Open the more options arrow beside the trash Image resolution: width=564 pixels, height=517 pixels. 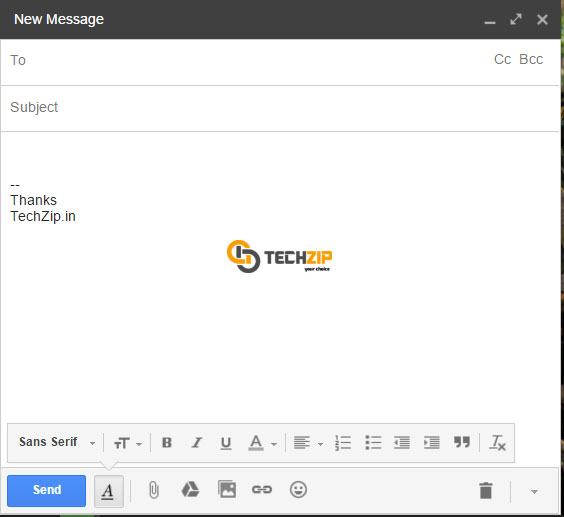pyautogui.click(x=535, y=492)
